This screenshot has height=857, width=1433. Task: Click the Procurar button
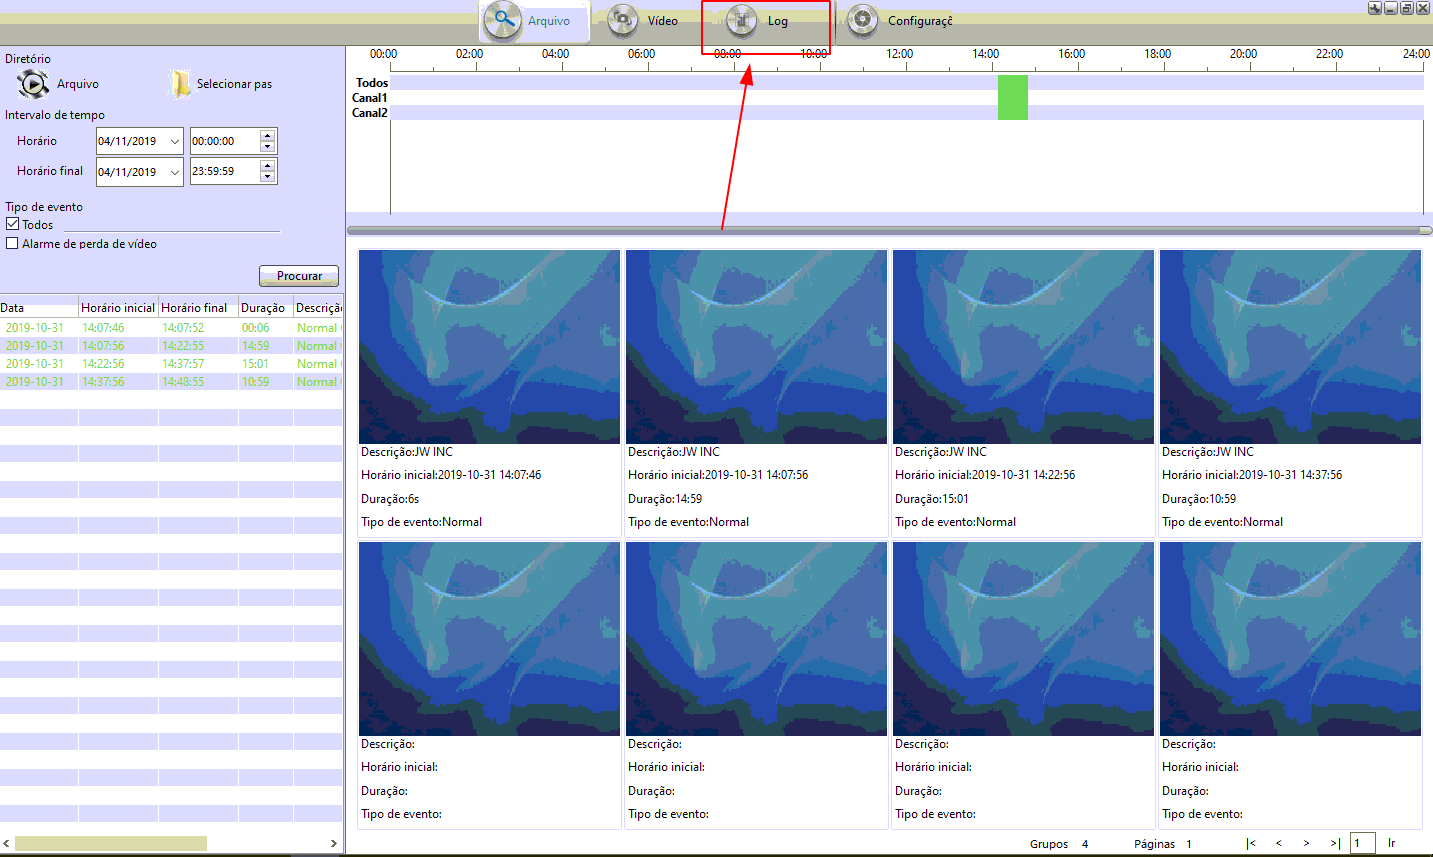click(x=299, y=276)
